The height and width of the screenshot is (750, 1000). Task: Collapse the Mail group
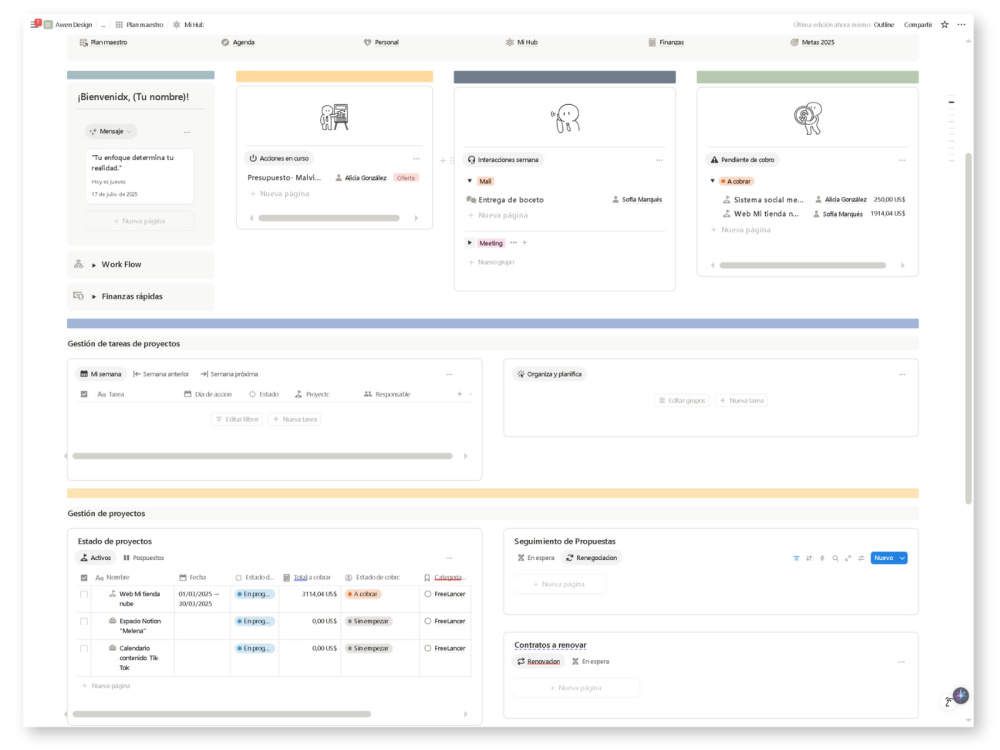(x=470, y=181)
